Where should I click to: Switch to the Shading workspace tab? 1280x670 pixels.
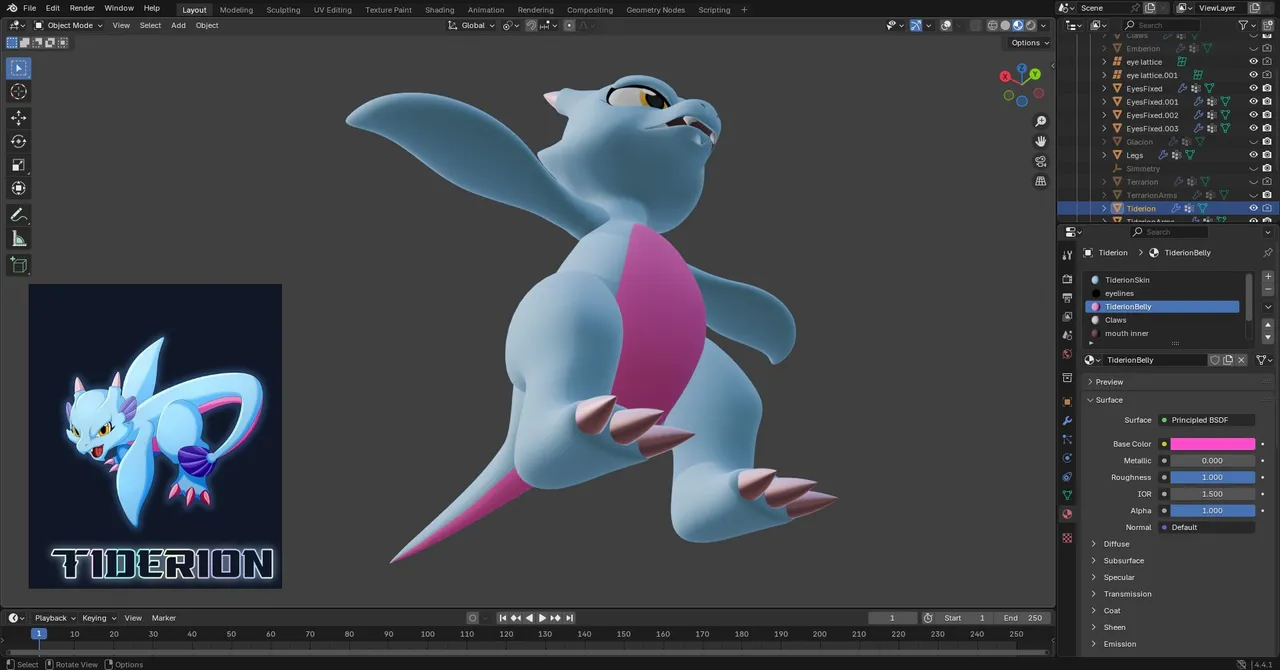point(439,10)
